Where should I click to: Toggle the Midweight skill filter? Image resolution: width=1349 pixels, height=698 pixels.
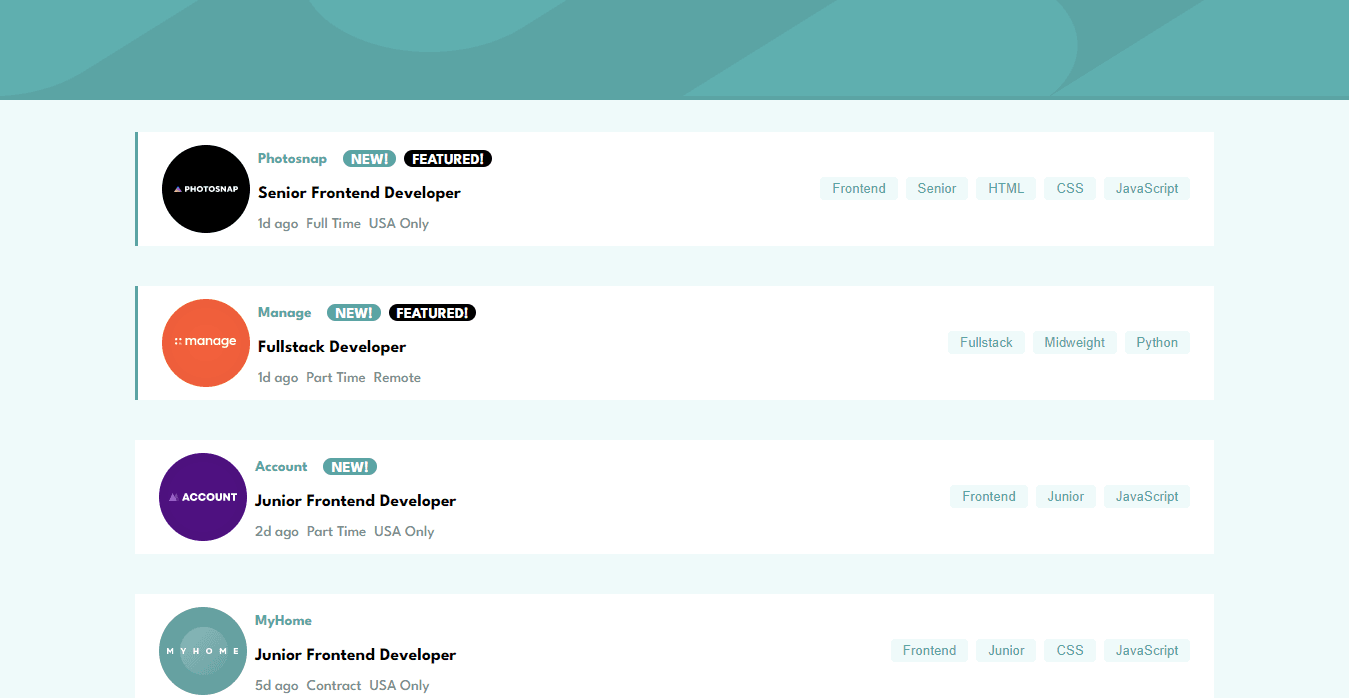point(1074,342)
